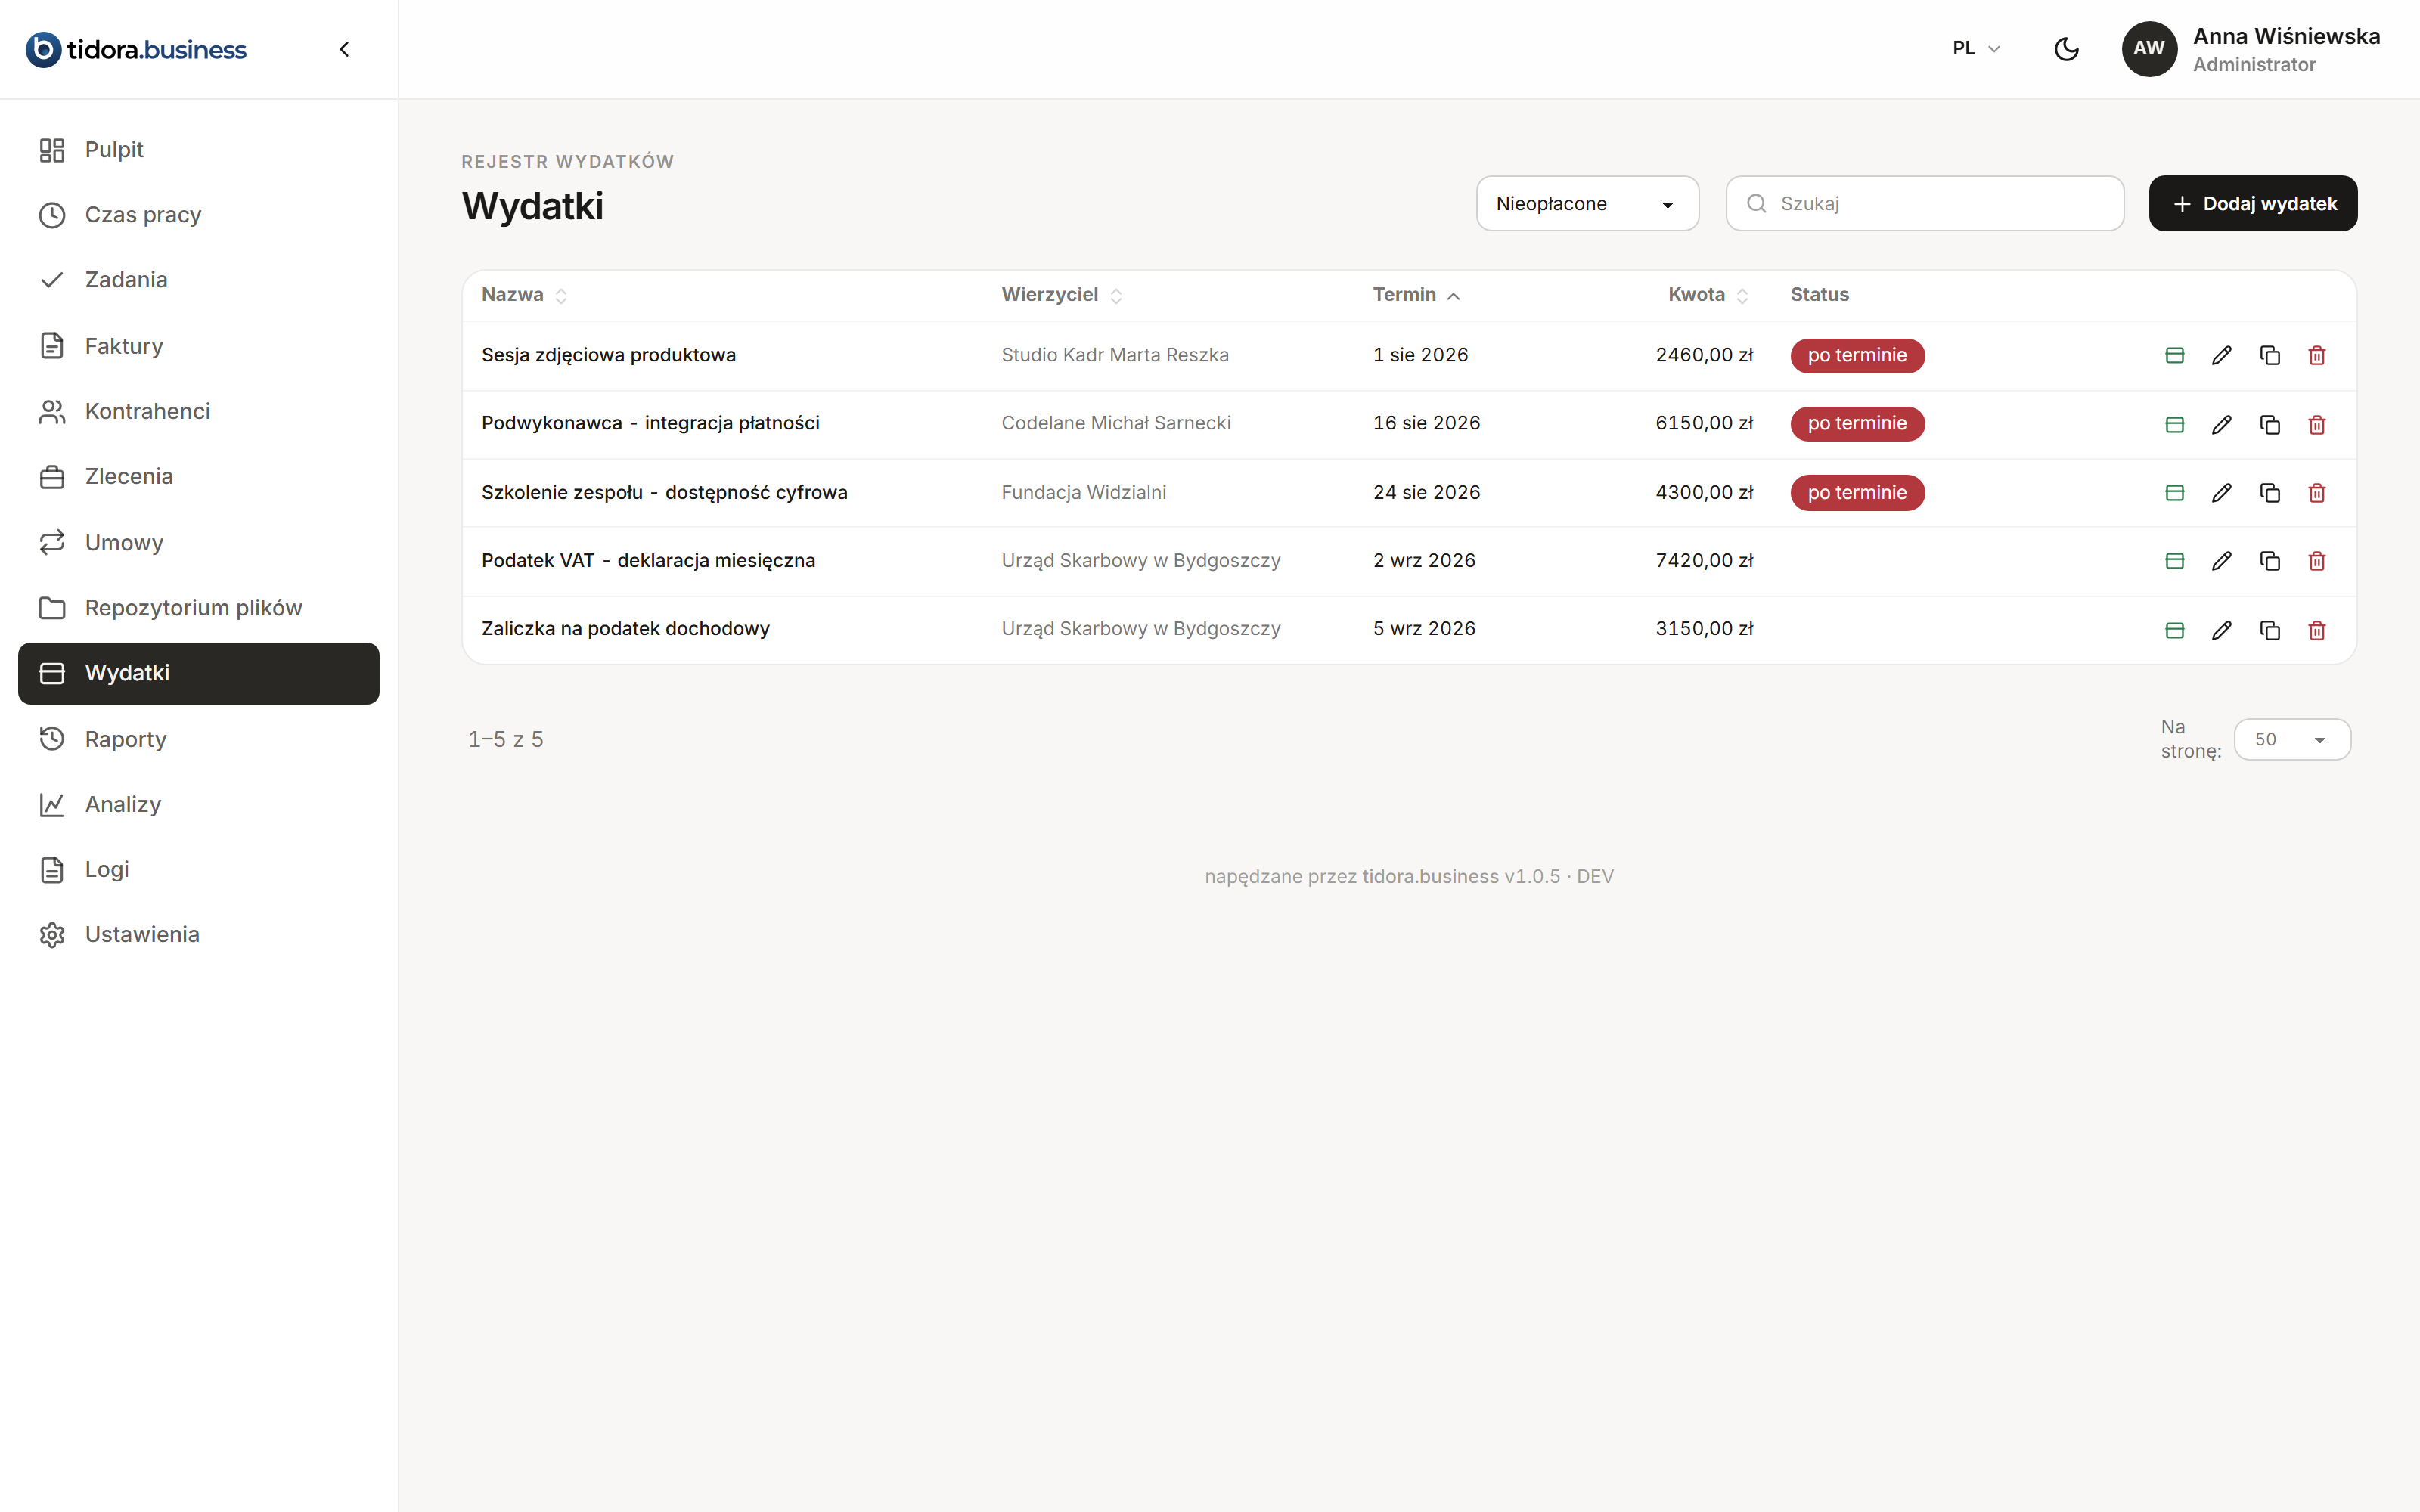Toggle dark mode with the moon icon
The image size is (2420, 1512).
point(2067,49)
